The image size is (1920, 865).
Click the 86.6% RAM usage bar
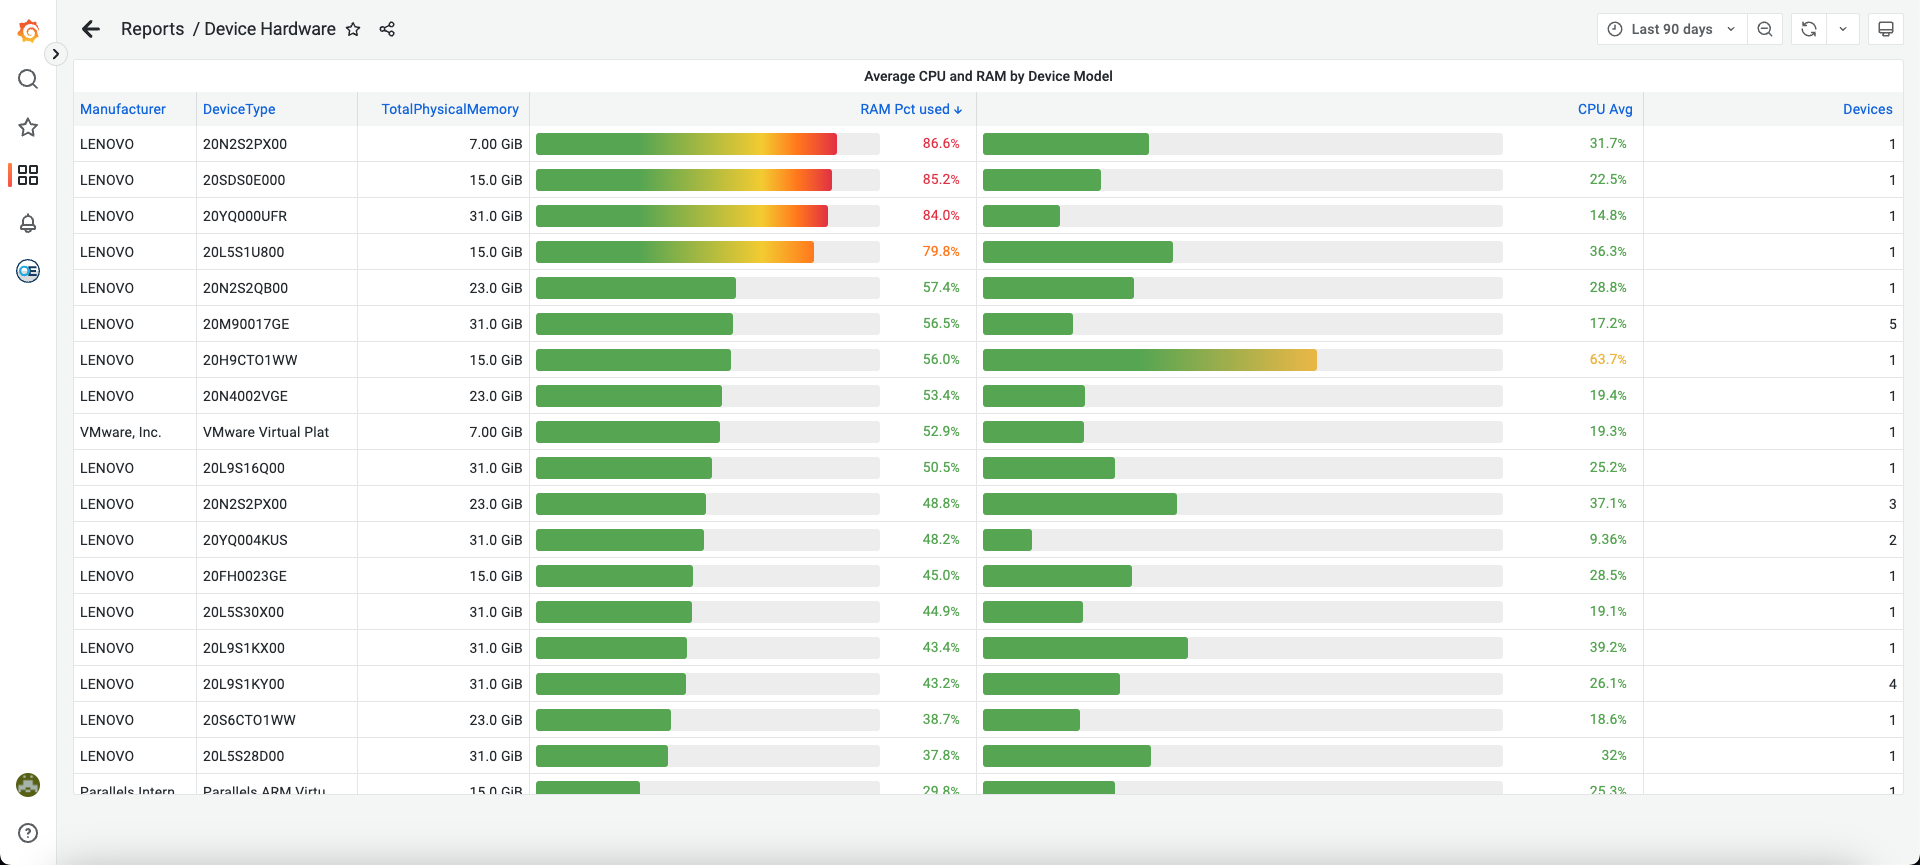pyautogui.click(x=686, y=144)
